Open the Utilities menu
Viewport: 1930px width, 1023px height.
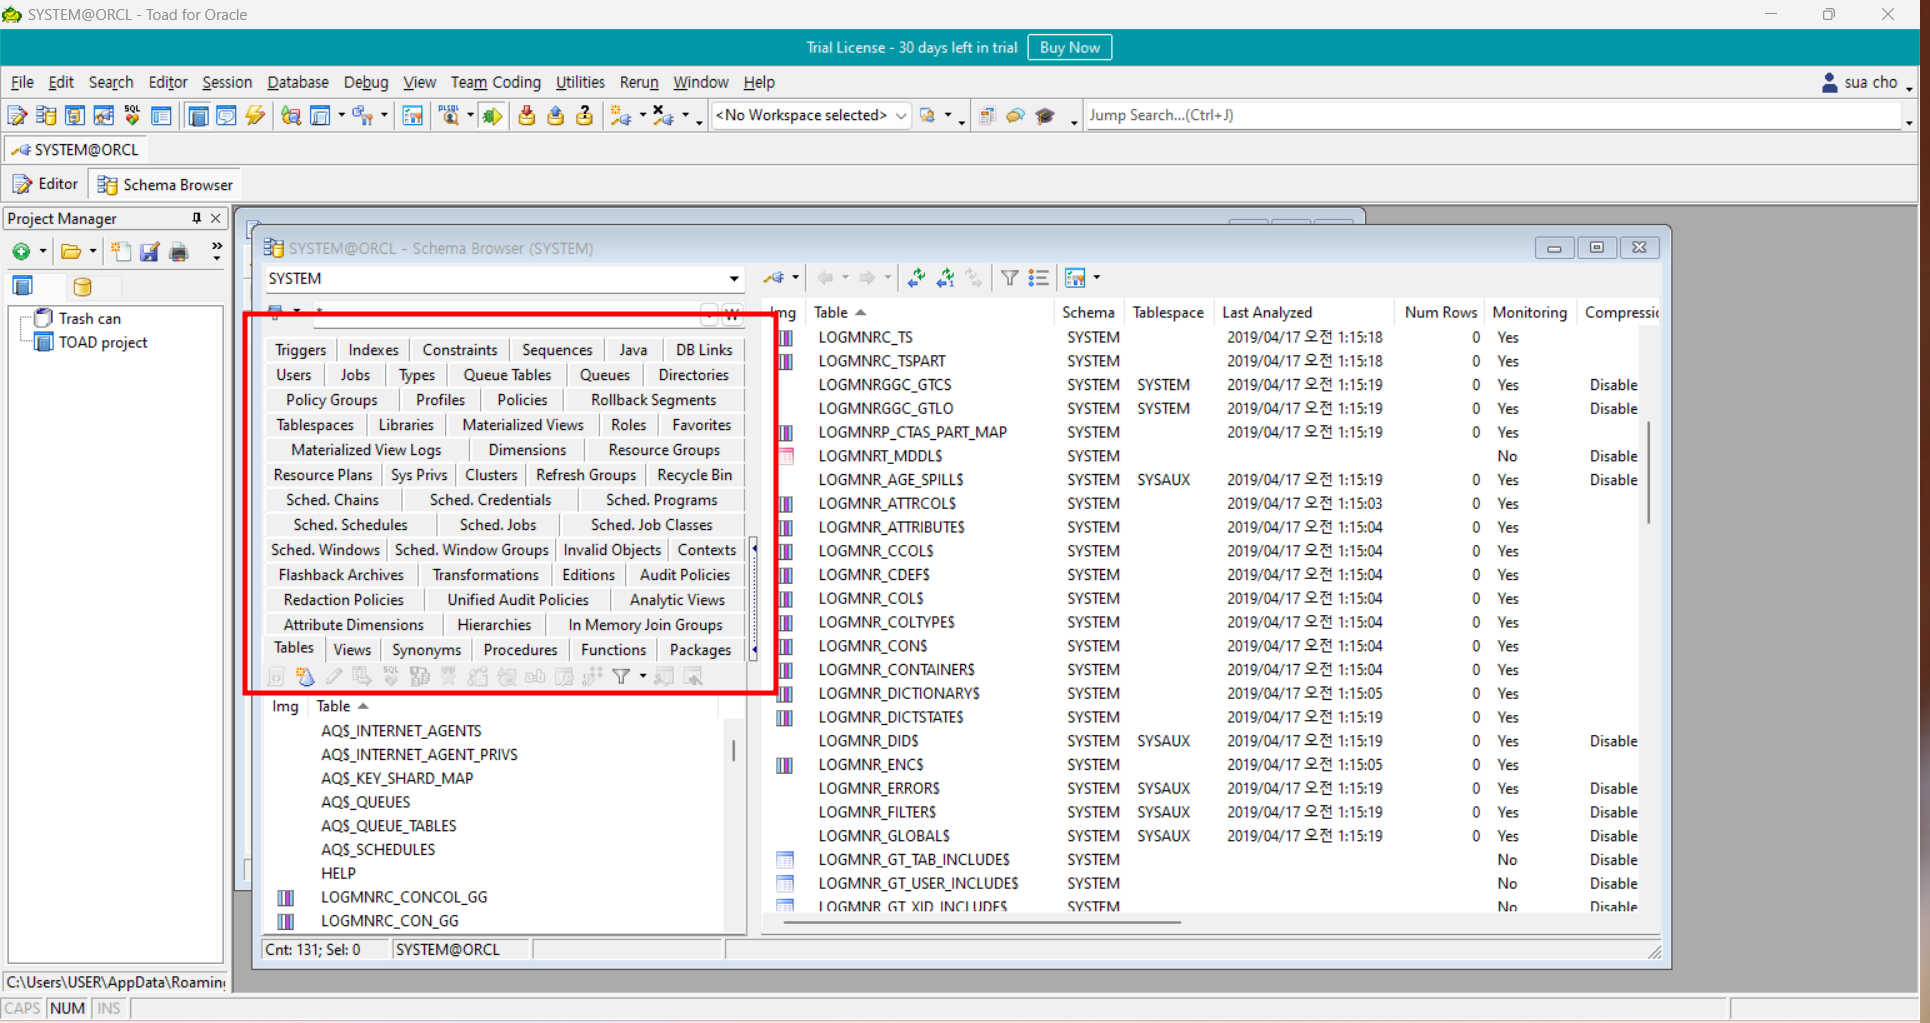(580, 83)
